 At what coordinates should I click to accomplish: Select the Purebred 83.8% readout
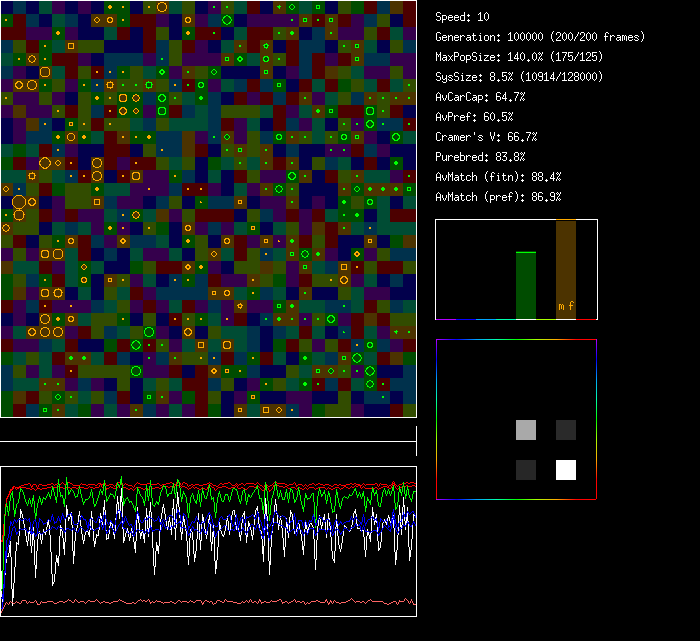480,157
